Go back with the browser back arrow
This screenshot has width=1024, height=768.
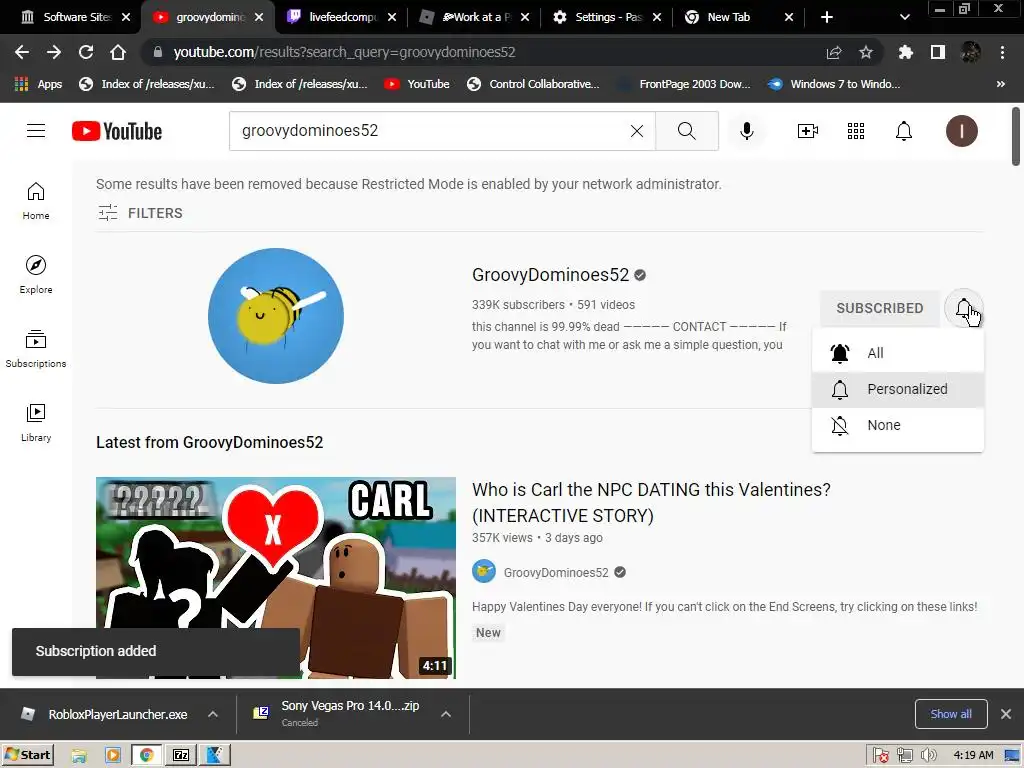[x=22, y=52]
